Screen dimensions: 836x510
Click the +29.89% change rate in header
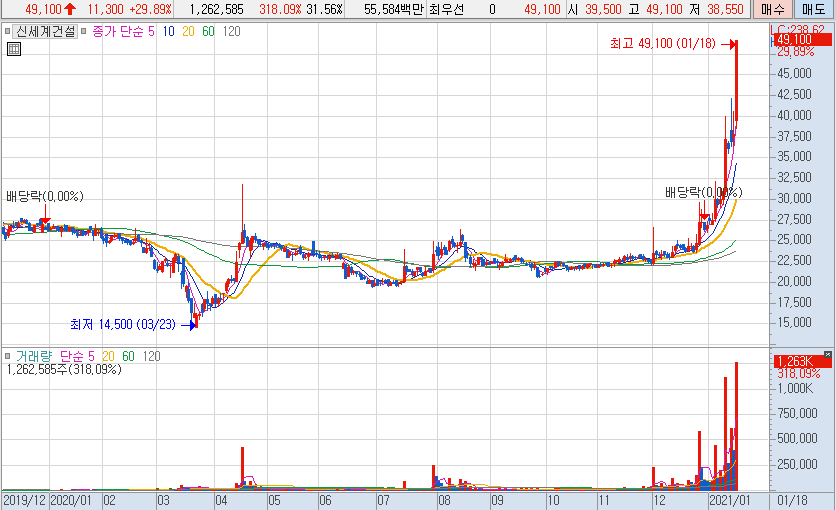click(151, 10)
